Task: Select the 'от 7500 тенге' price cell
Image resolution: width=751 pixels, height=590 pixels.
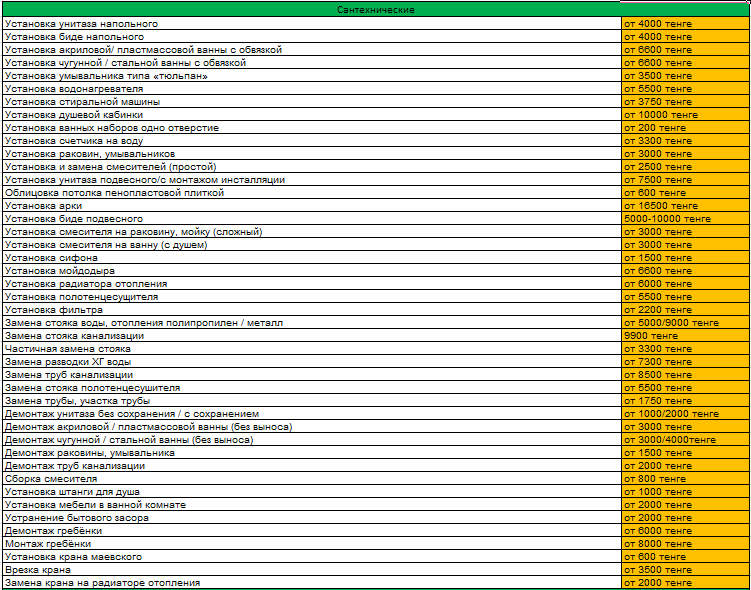Action: pyautogui.click(x=685, y=180)
